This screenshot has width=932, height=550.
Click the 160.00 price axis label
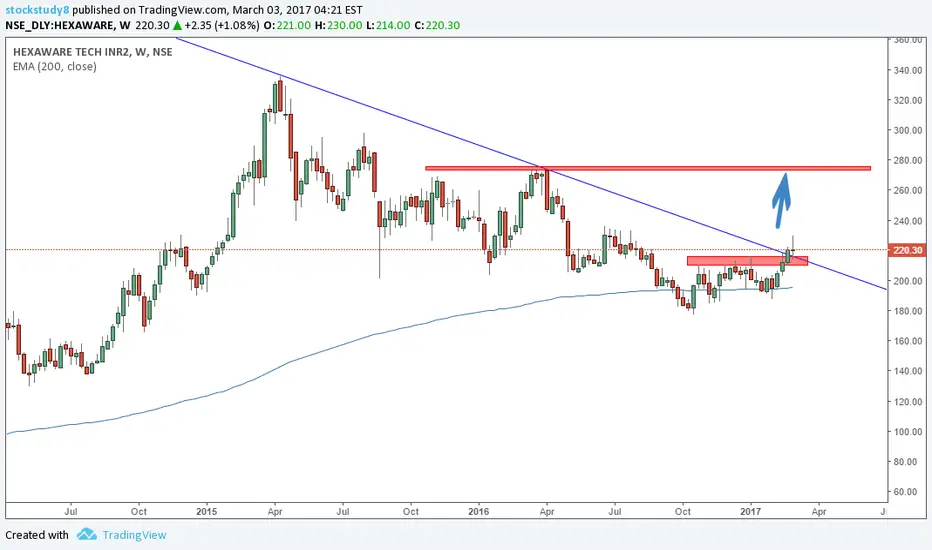[x=908, y=341]
